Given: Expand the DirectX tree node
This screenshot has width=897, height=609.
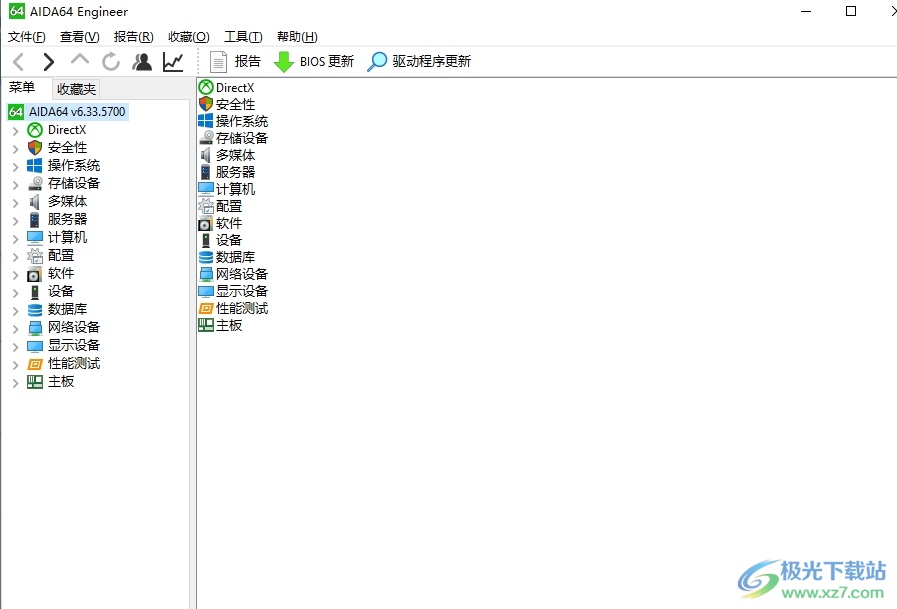Looking at the screenshot, I should [15, 131].
